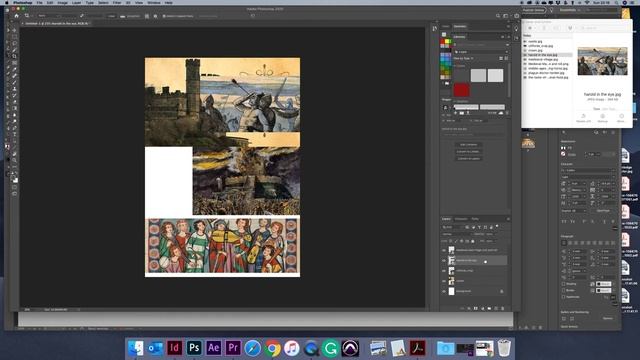Screen dimensions: 640x360
Task: Select crown.jpg in Finder list
Action: (535, 50)
